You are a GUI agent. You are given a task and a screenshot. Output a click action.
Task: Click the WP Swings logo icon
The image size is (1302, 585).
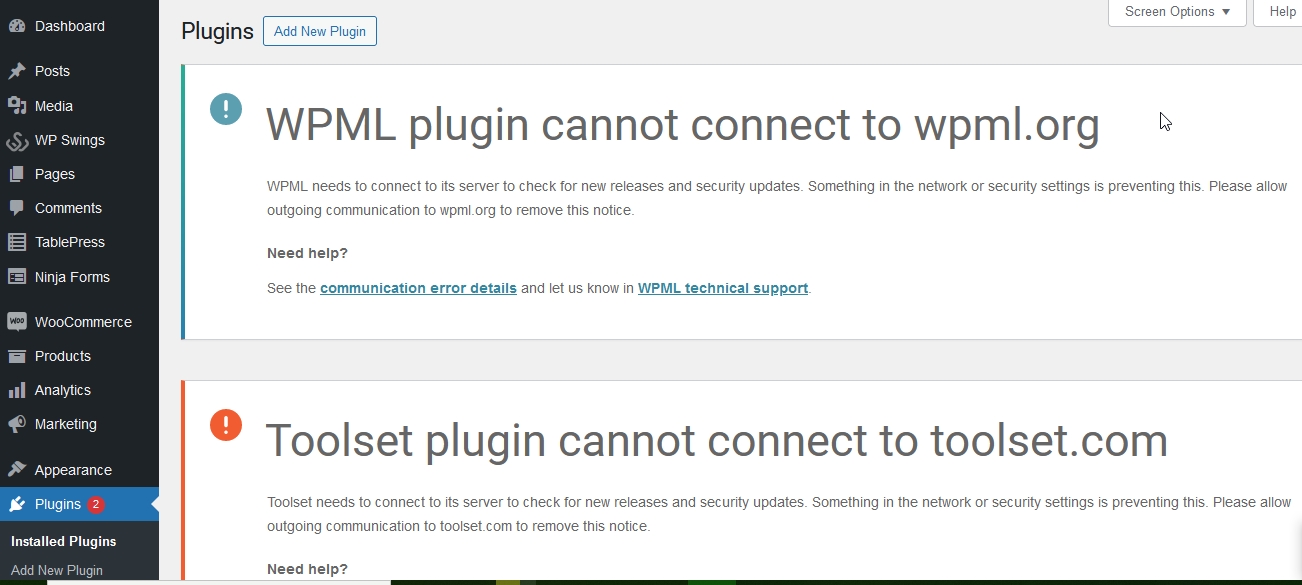pos(17,140)
